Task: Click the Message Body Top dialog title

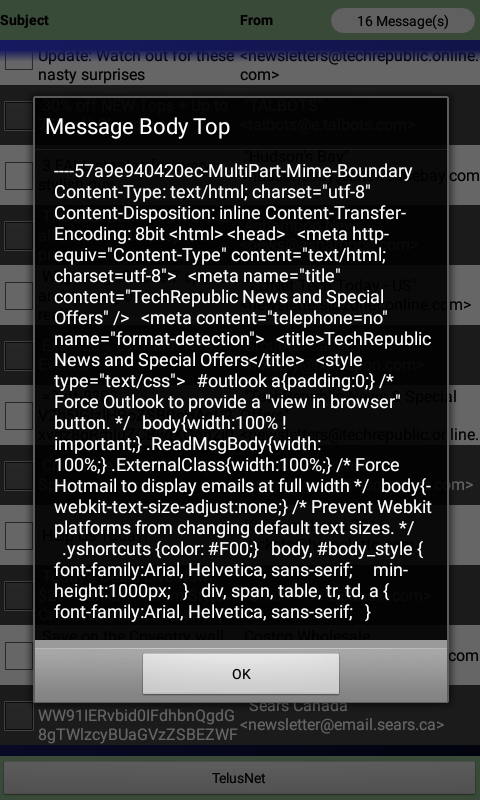Action: (138, 127)
